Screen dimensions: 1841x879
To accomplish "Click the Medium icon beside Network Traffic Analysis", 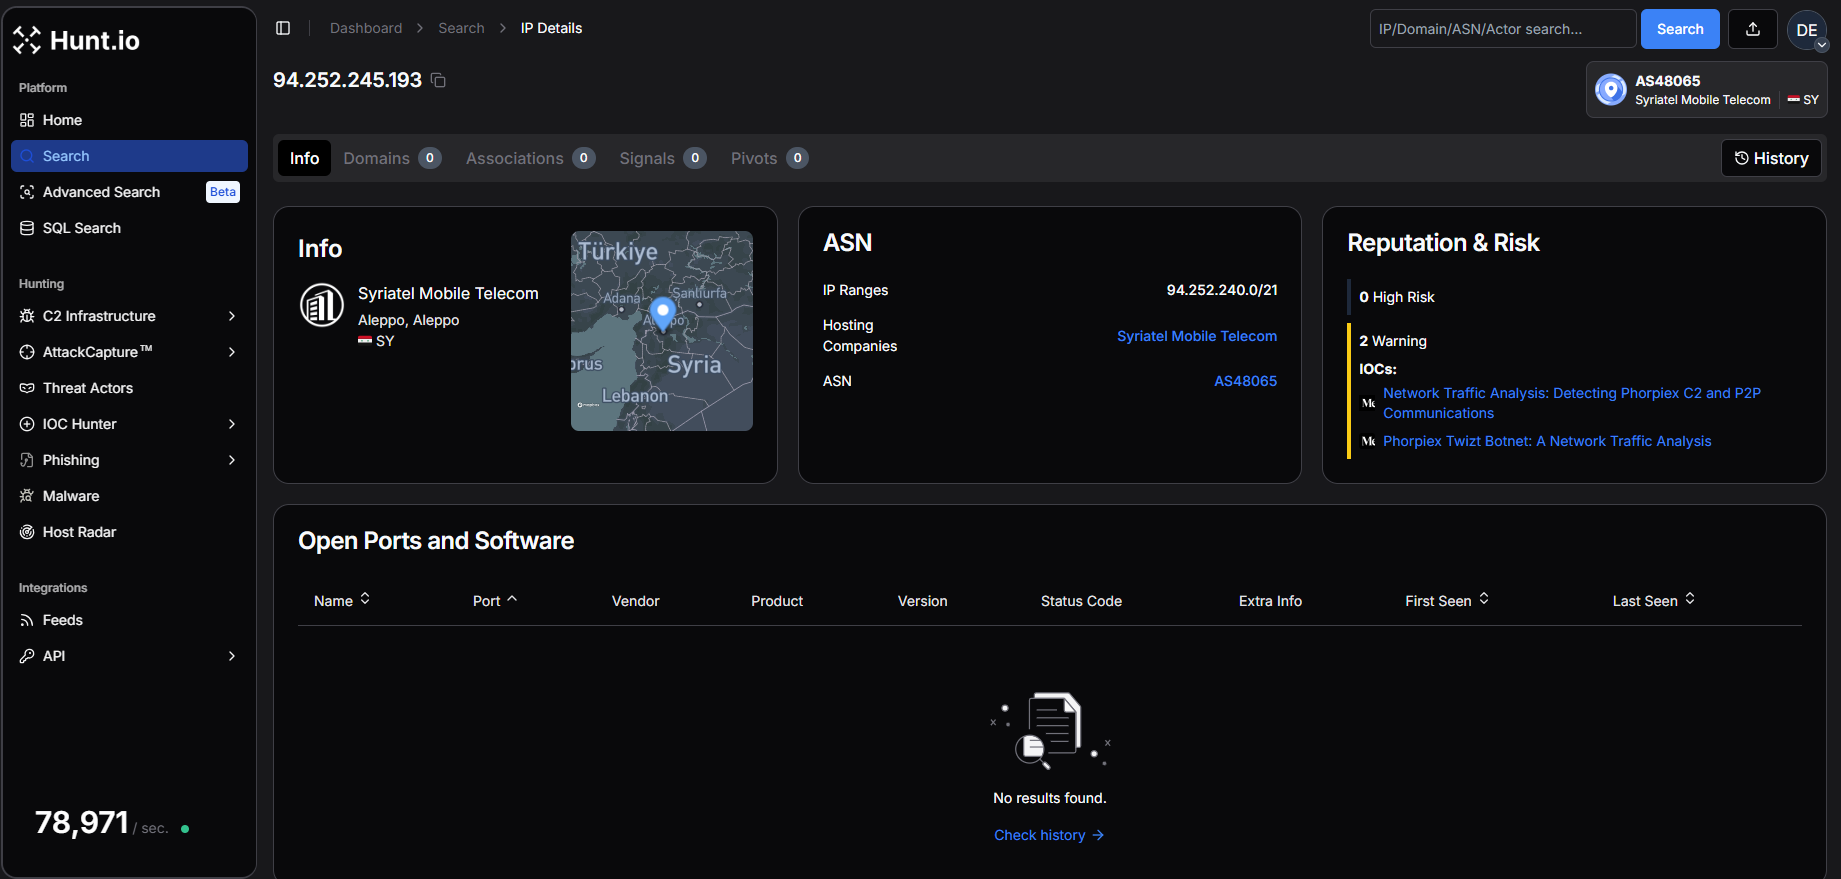I will (x=1369, y=403).
